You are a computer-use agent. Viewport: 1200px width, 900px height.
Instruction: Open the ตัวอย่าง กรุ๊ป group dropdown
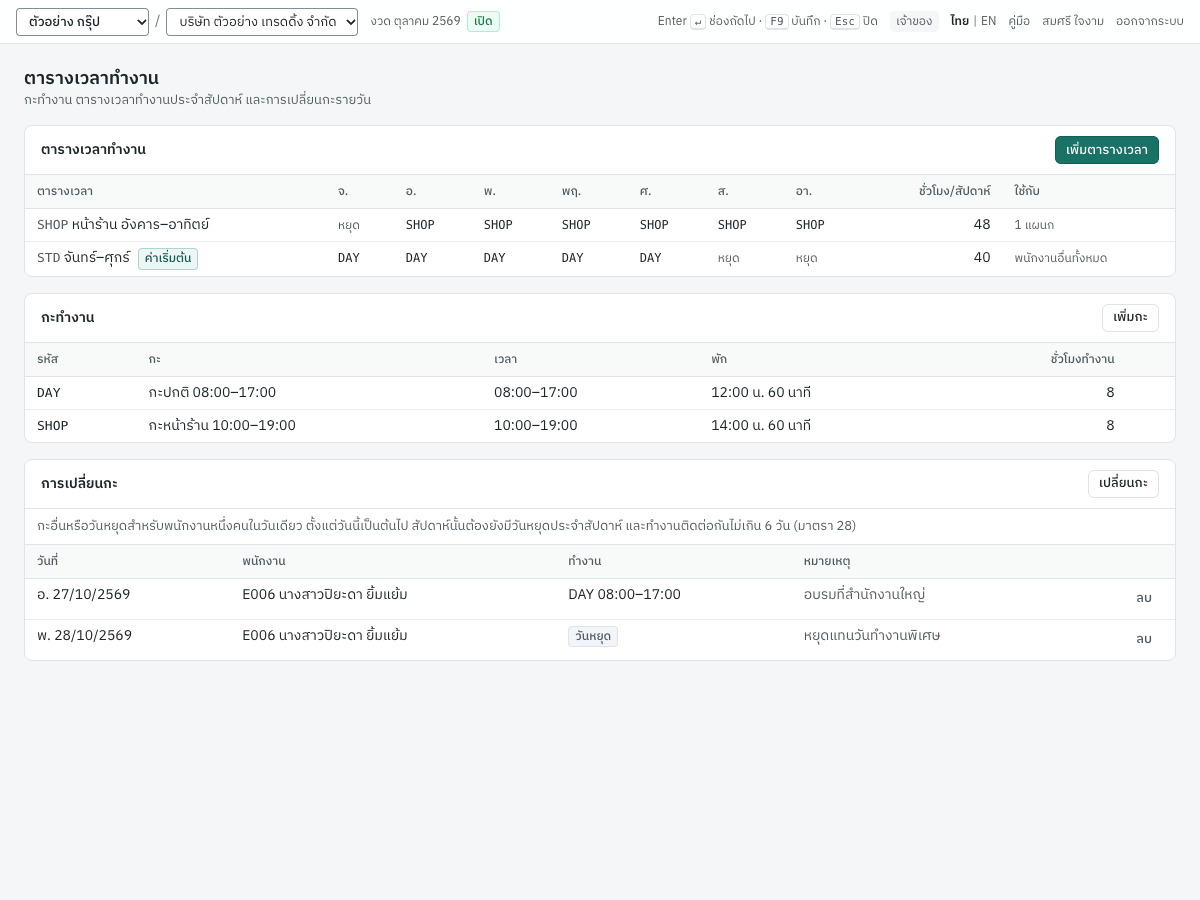pos(82,22)
